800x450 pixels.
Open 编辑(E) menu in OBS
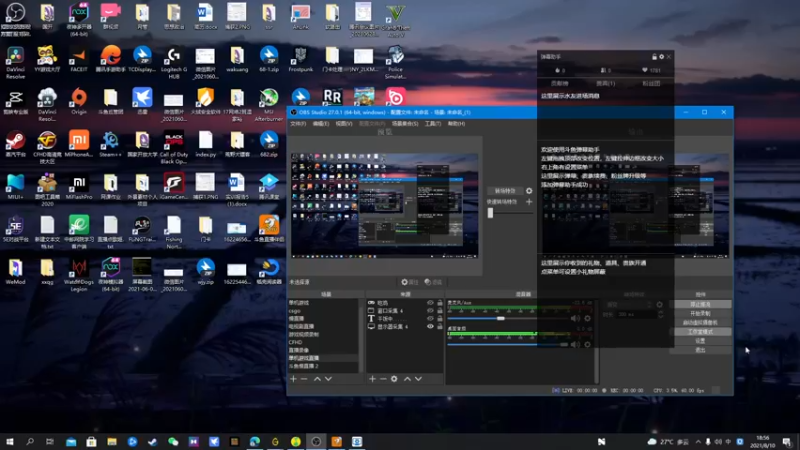[x=320, y=123]
